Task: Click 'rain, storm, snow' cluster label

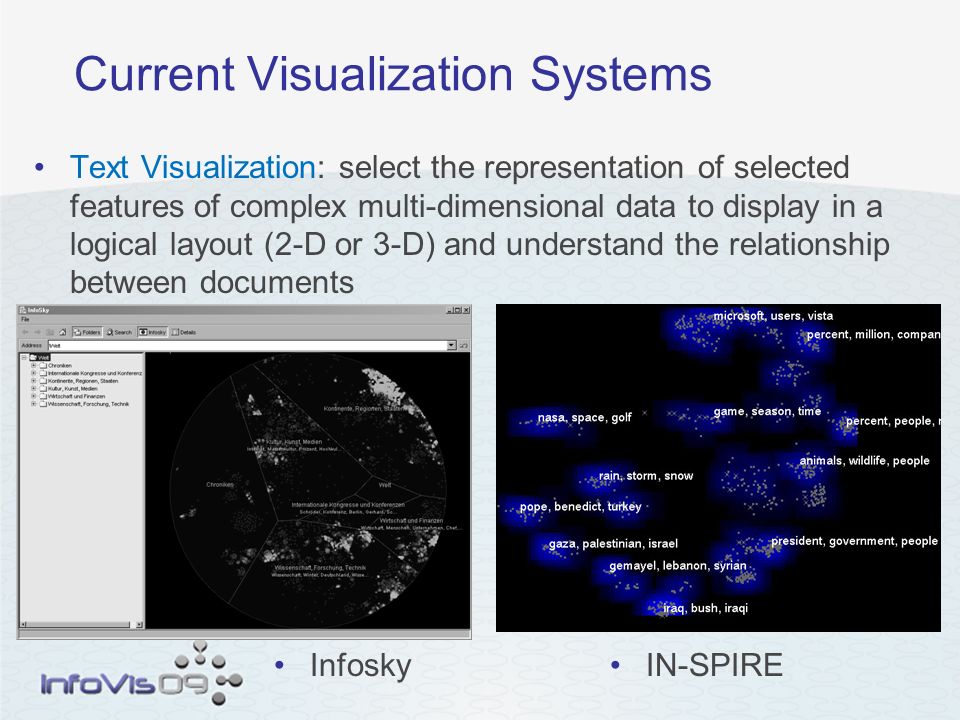Action: pyautogui.click(x=646, y=476)
